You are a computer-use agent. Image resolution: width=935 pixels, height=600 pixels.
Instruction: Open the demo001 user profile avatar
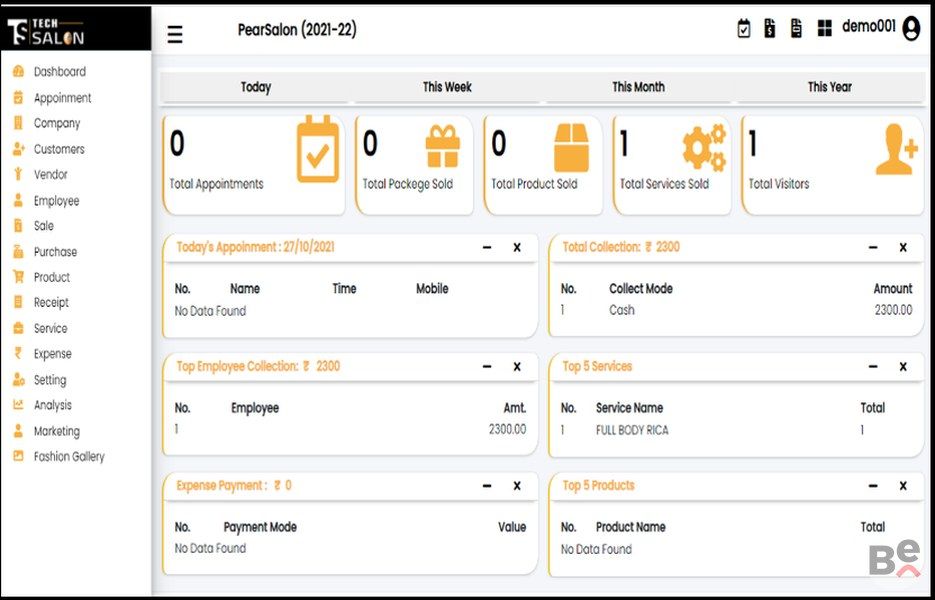(911, 29)
